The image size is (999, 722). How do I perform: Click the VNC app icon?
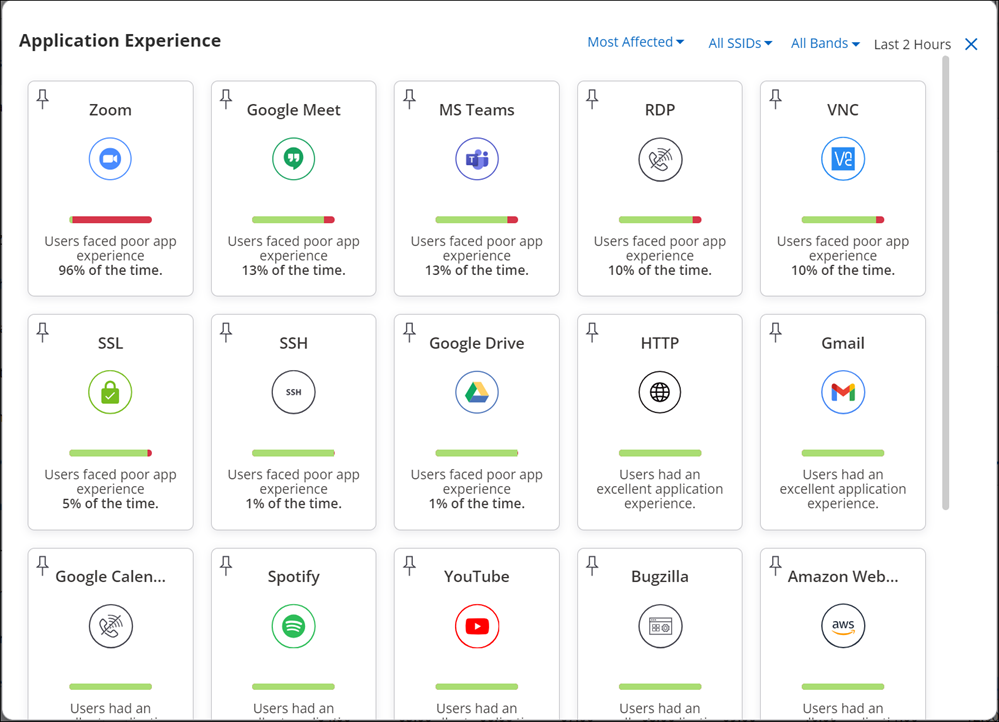pyautogui.click(x=843, y=159)
